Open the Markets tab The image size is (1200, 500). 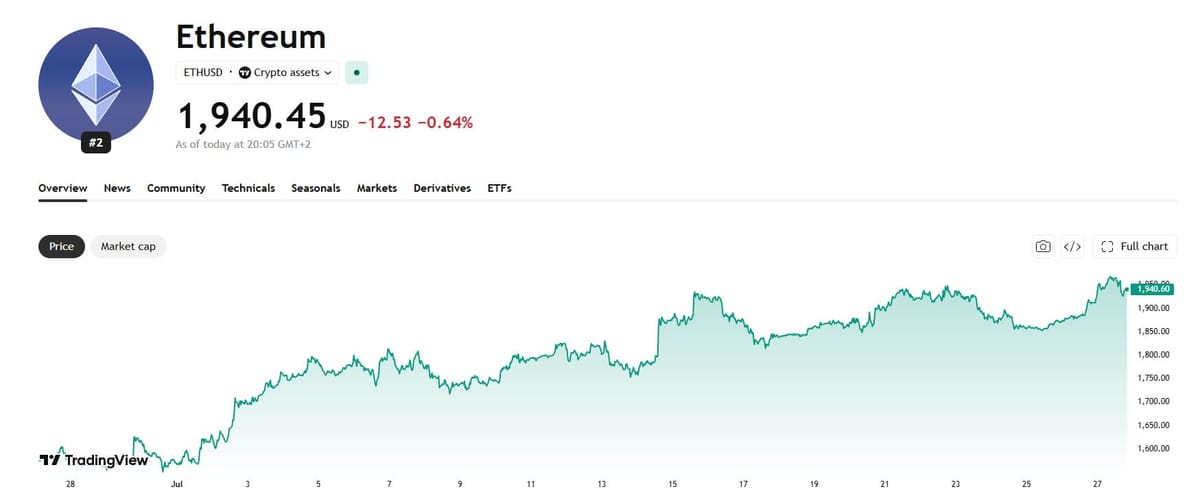(x=377, y=188)
